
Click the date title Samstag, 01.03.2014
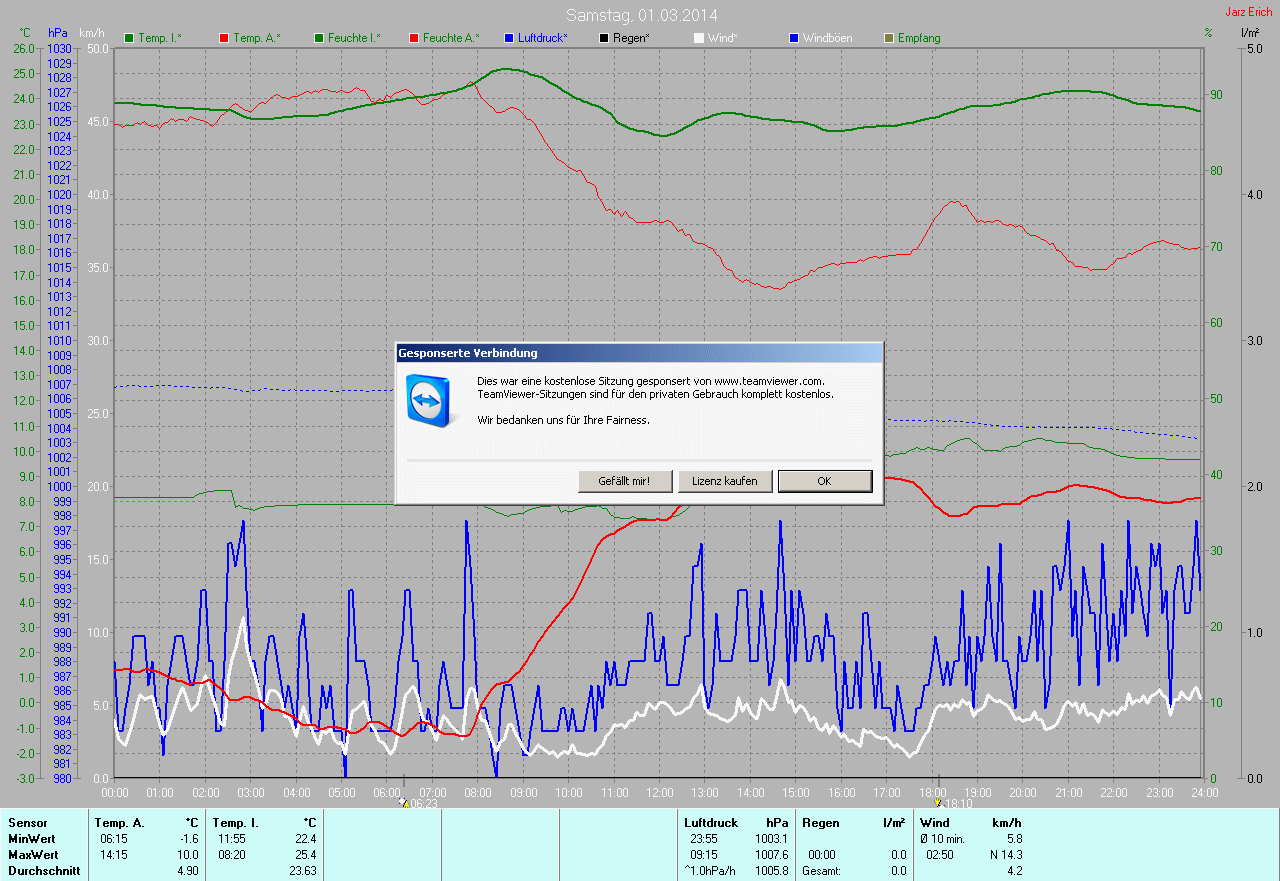pyautogui.click(x=641, y=15)
